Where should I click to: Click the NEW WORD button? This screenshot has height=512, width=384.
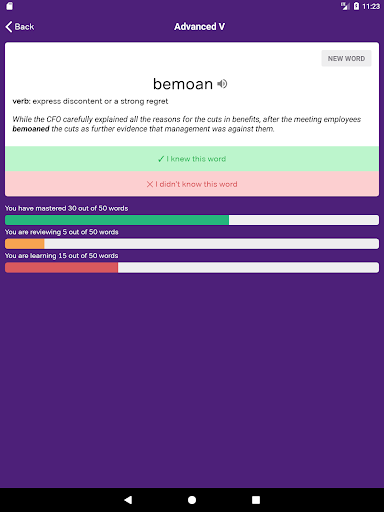pos(346,59)
